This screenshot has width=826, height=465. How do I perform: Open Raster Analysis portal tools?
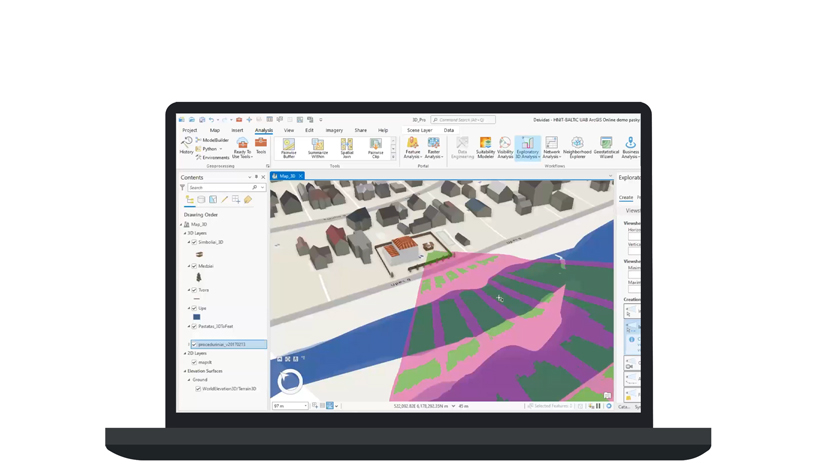pos(434,148)
